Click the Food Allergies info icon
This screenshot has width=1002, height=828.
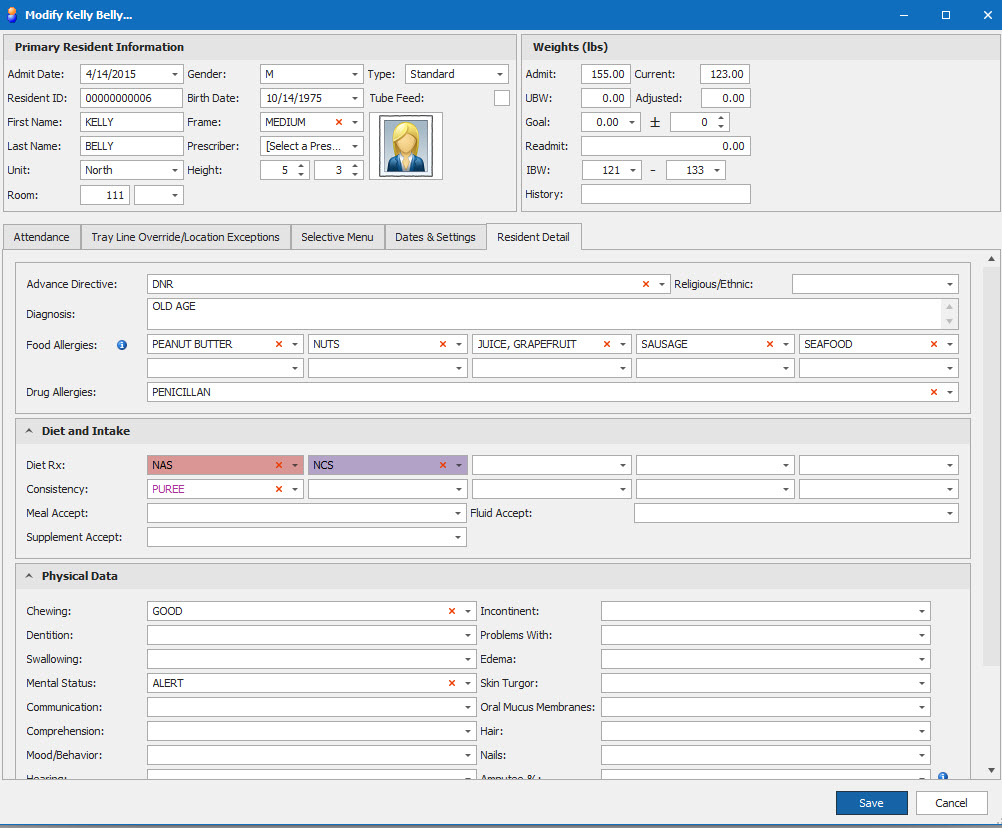(122, 345)
